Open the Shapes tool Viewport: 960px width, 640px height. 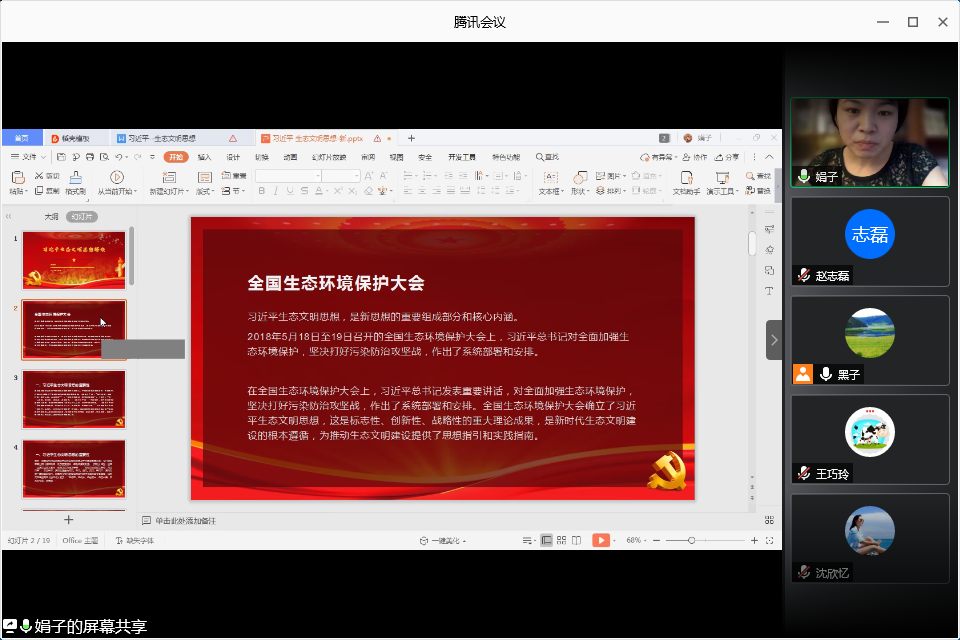pos(579,181)
